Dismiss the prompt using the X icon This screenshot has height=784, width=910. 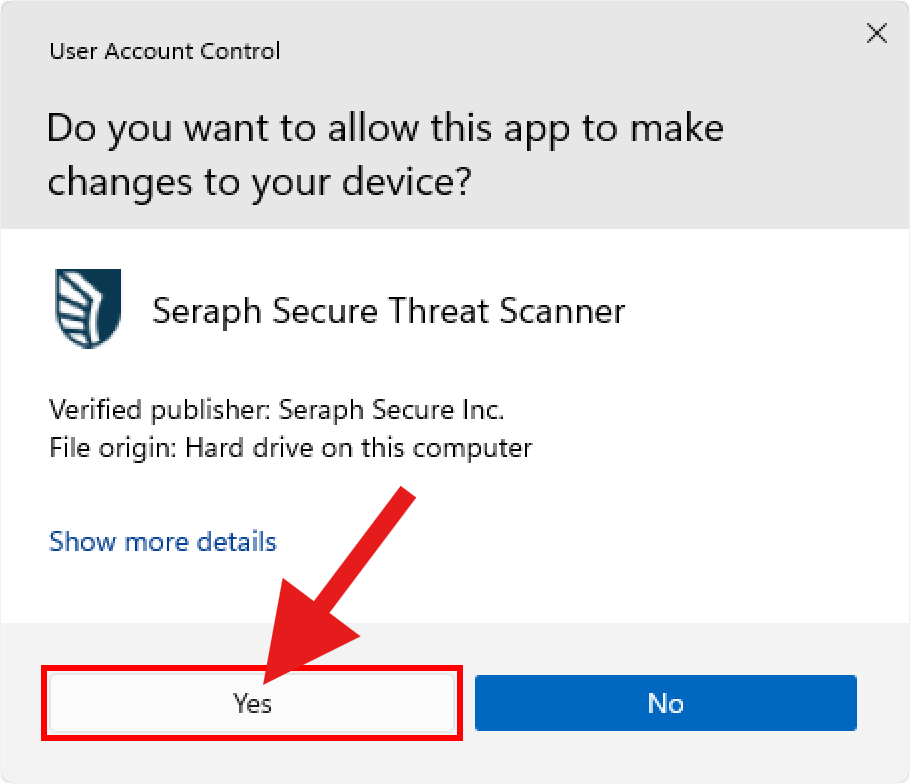pos(876,34)
